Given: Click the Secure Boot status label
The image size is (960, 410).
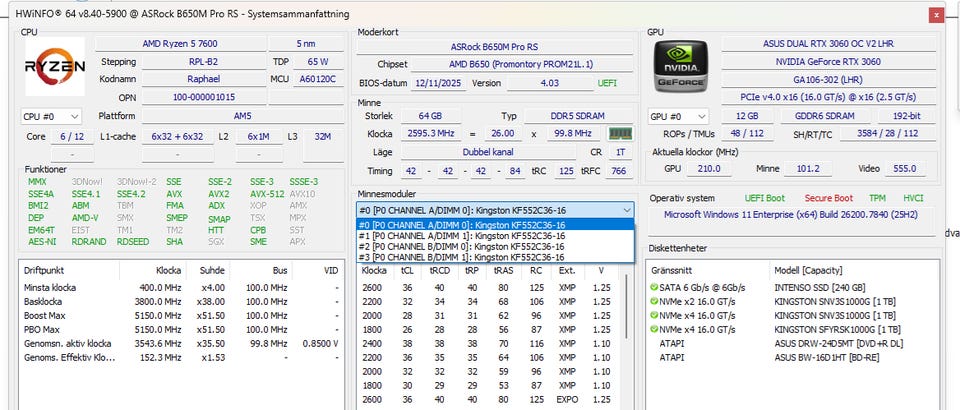Looking at the screenshot, I should click(x=828, y=198).
